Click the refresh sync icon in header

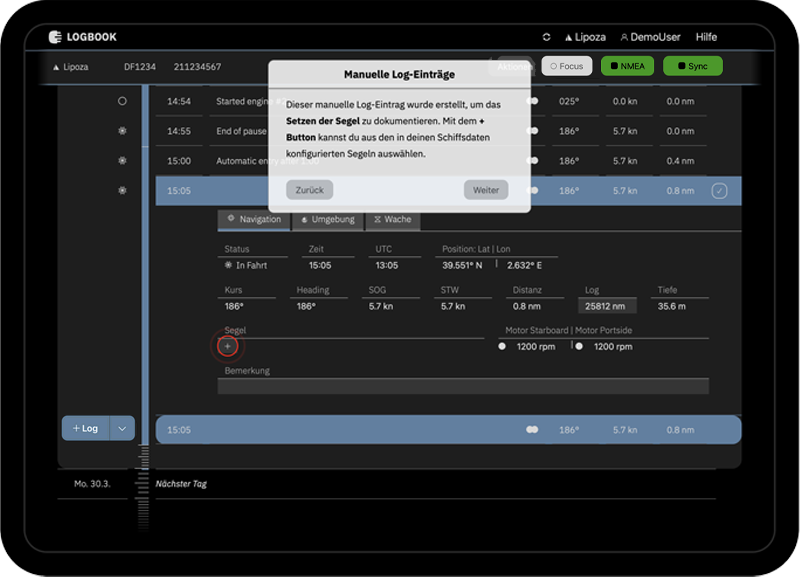pyautogui.click(x=546, y=37)
